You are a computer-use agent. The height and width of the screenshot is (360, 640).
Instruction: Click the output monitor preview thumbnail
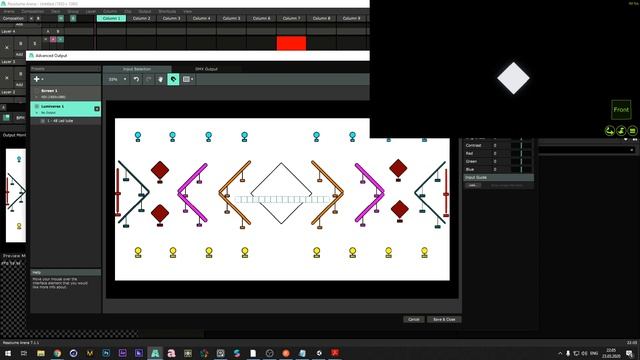tap(16, 196)
